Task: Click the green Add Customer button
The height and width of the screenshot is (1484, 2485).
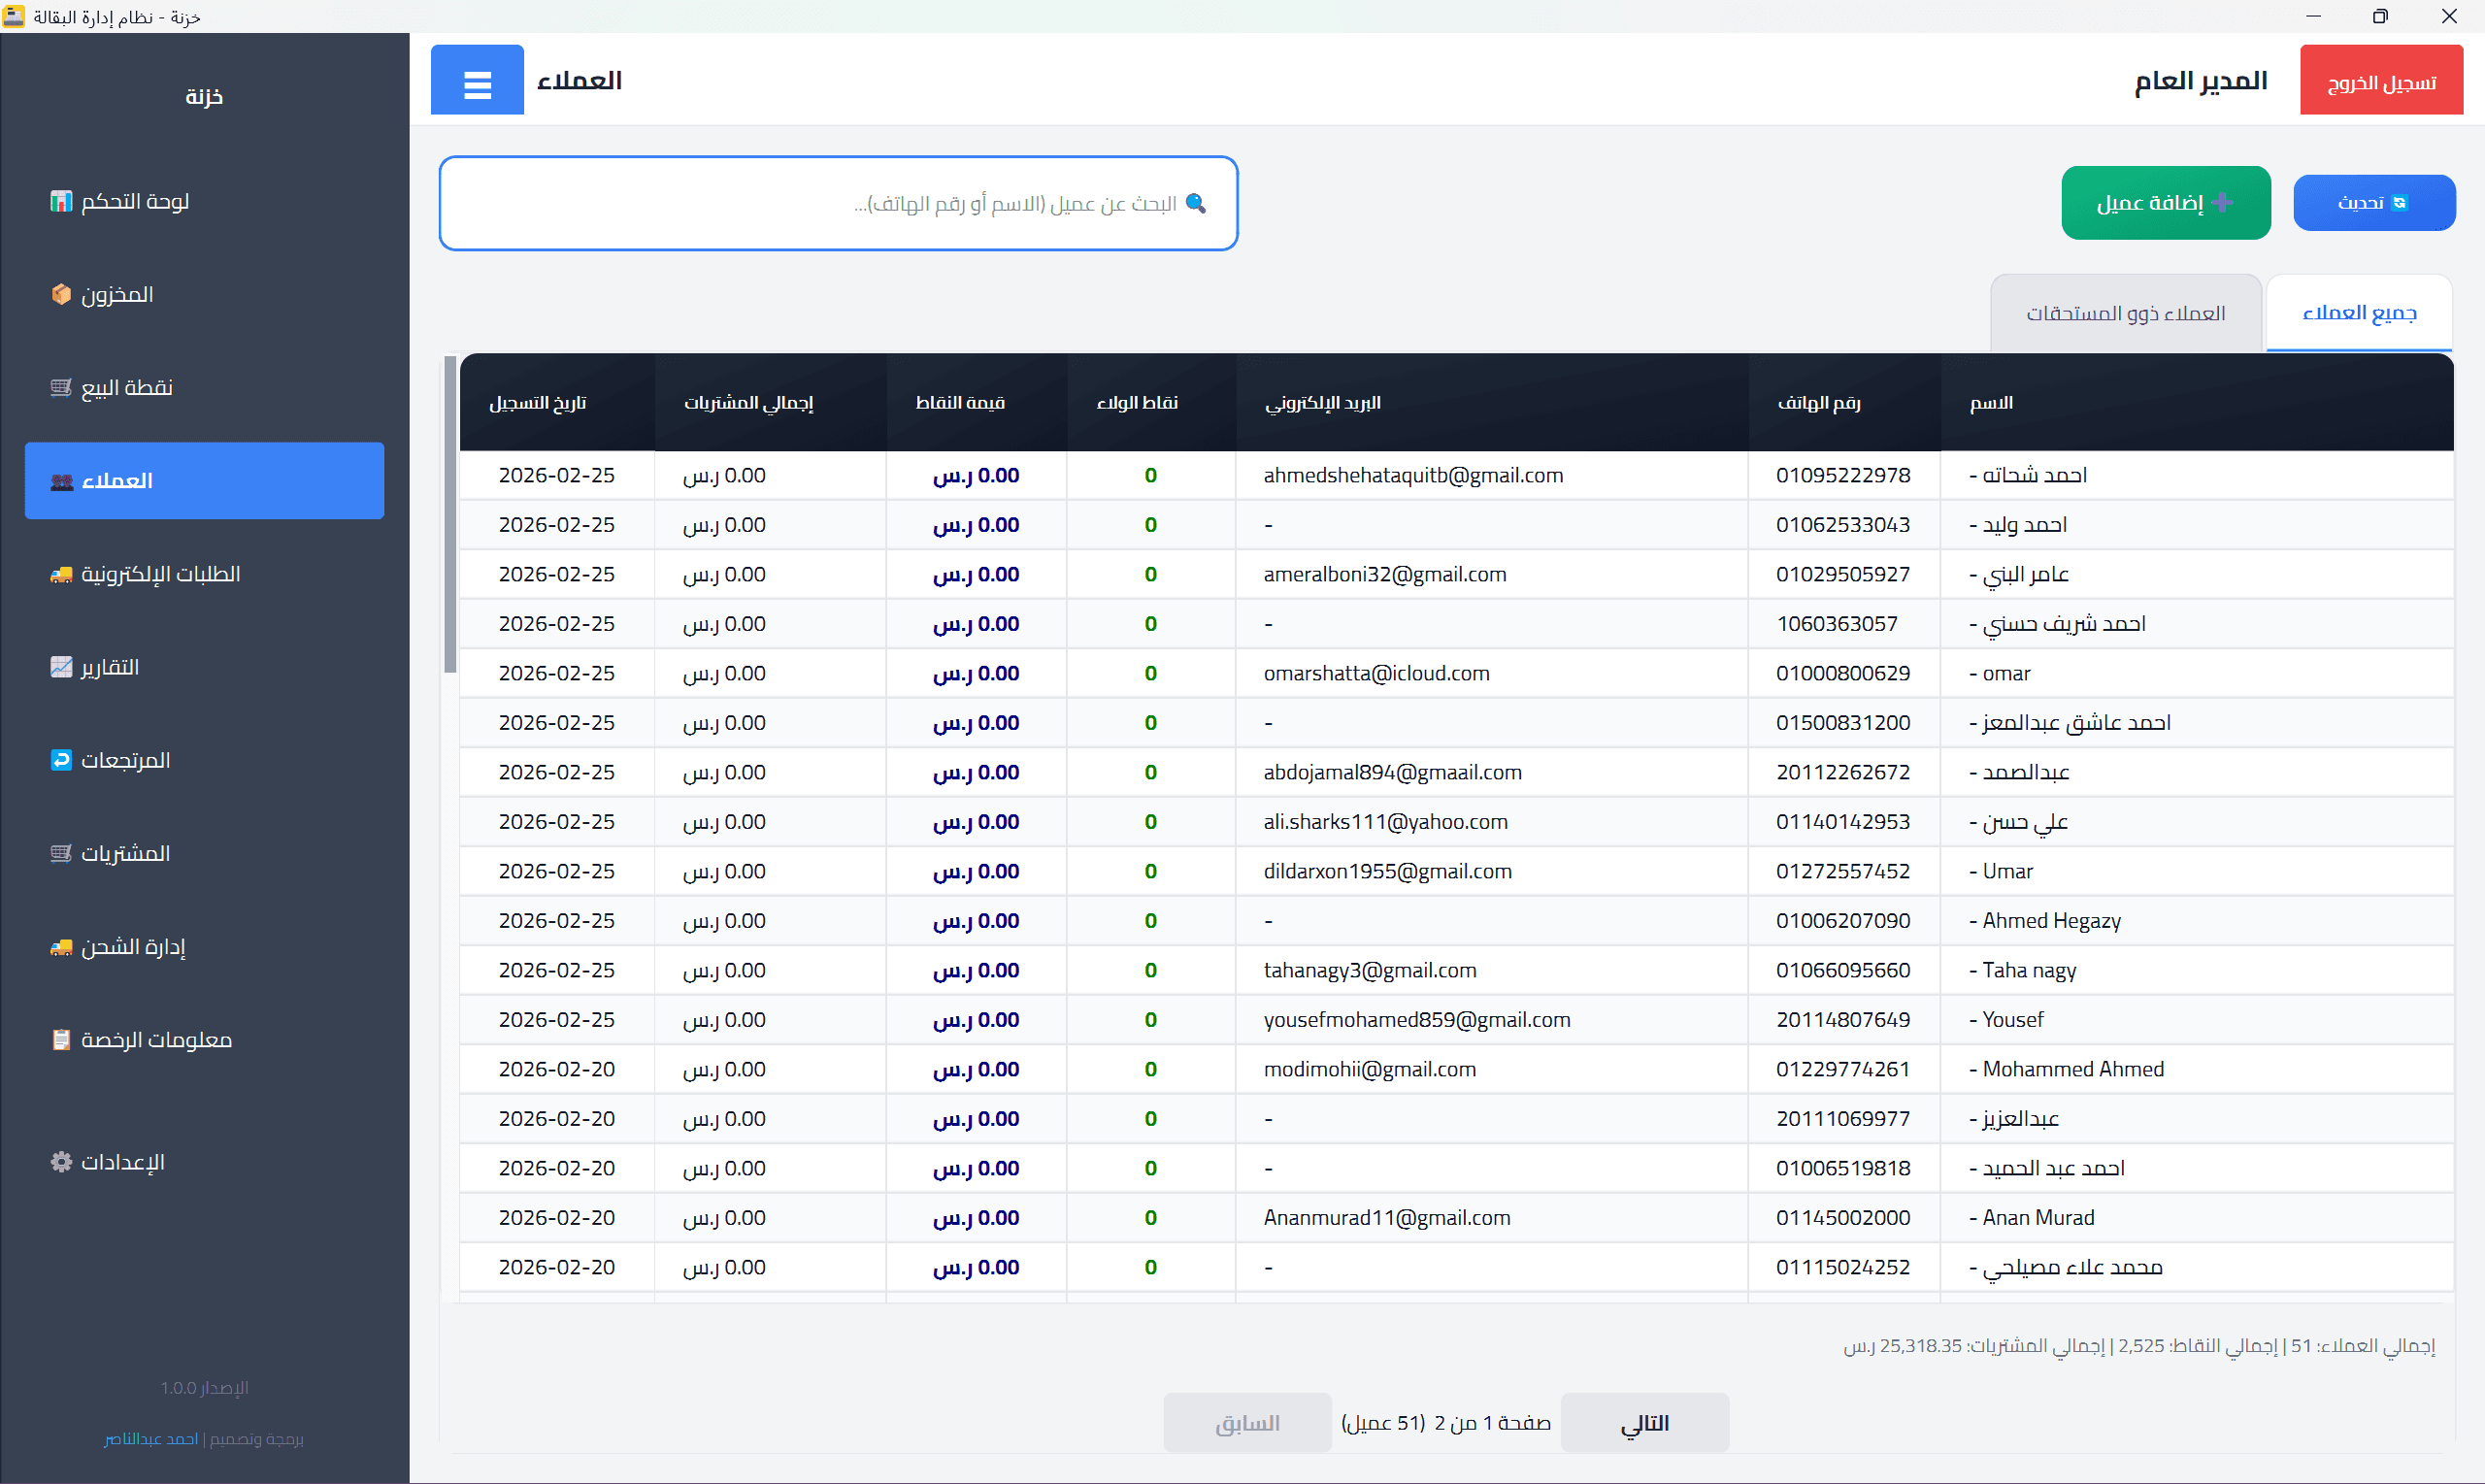Action: [x=2165, y=203]
